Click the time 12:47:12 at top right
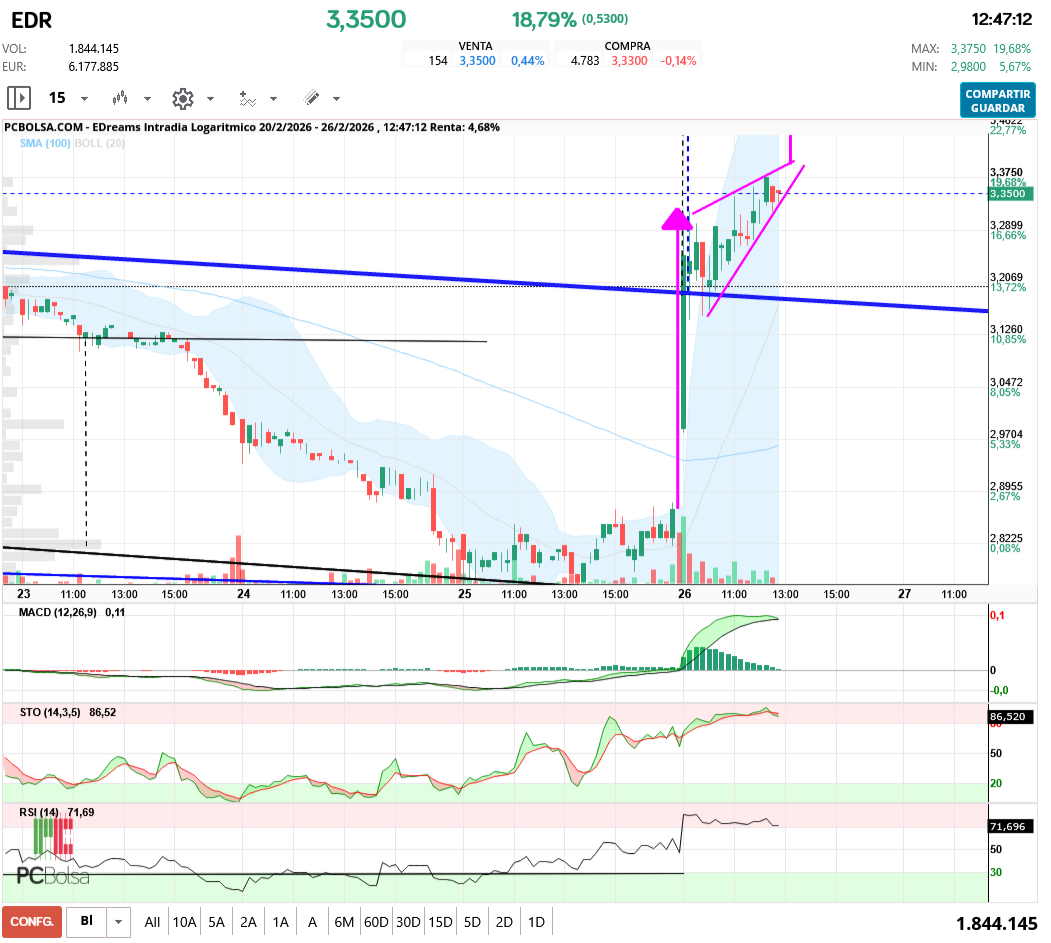Viewport: 1051px width, 943px height. pyautogui.click(x=1001, y=19)
